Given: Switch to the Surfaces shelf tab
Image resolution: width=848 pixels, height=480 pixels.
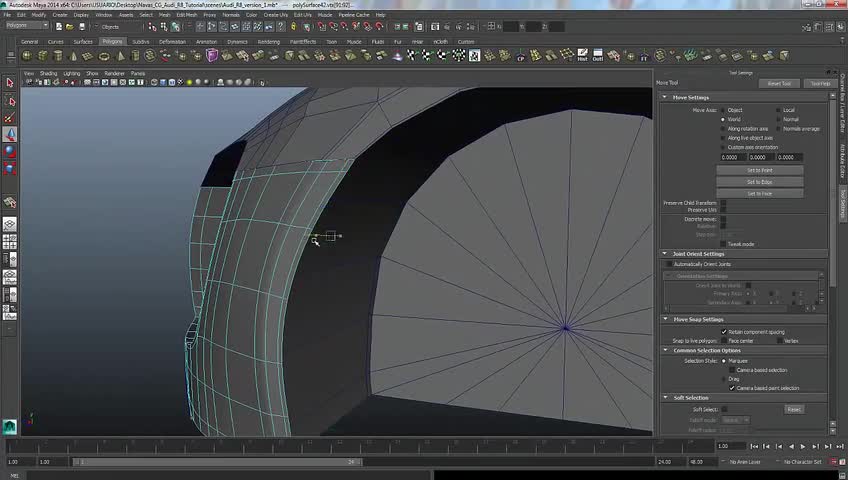Looking at the screenshot, I should [x=83, y=42].
